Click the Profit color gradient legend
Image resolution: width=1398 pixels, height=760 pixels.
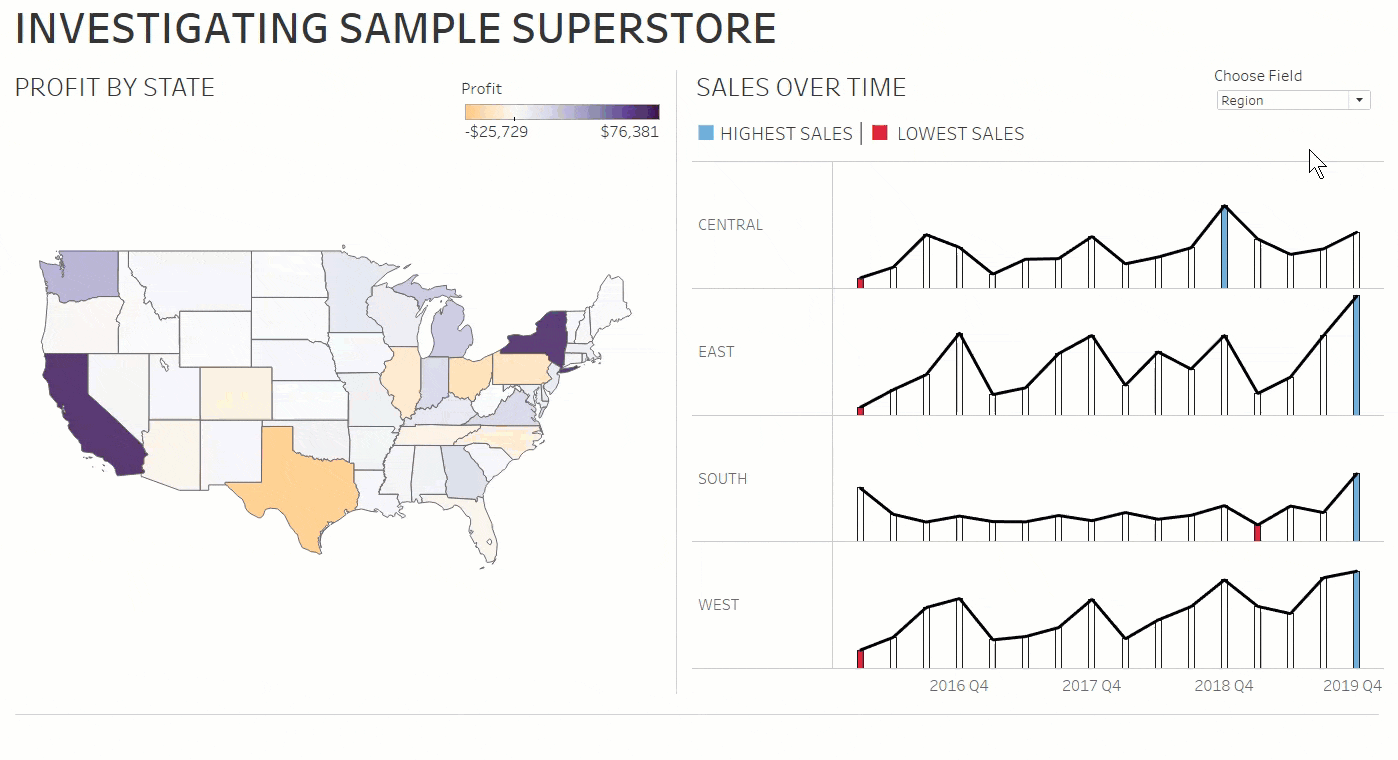[x=560, y=111]
